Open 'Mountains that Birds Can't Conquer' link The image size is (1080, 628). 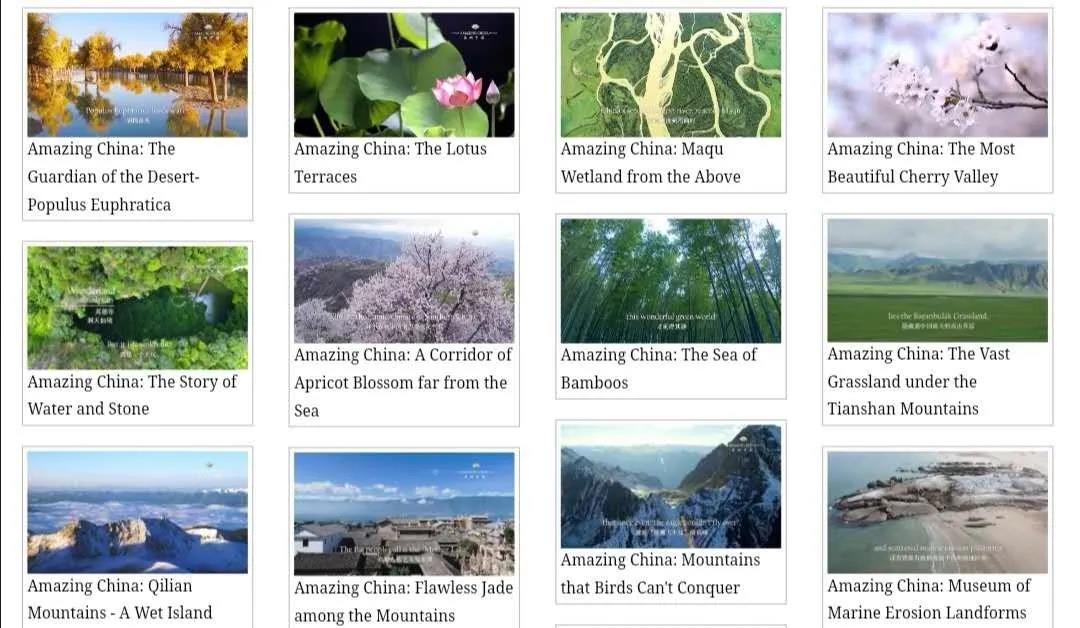(x=660, y=574)
